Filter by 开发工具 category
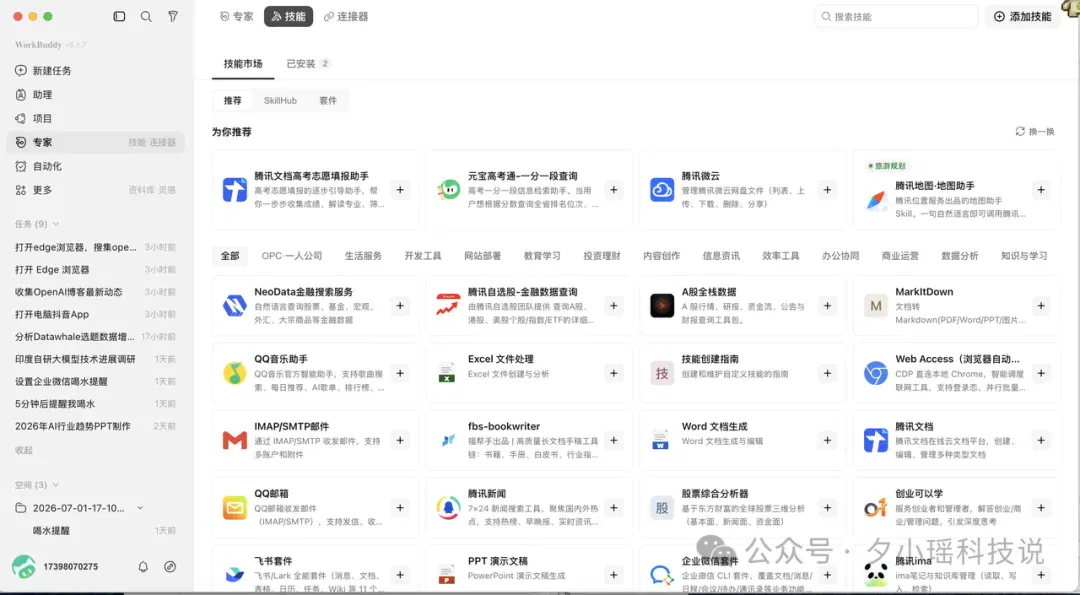1080x595 pixels. (x=423, y=255)
